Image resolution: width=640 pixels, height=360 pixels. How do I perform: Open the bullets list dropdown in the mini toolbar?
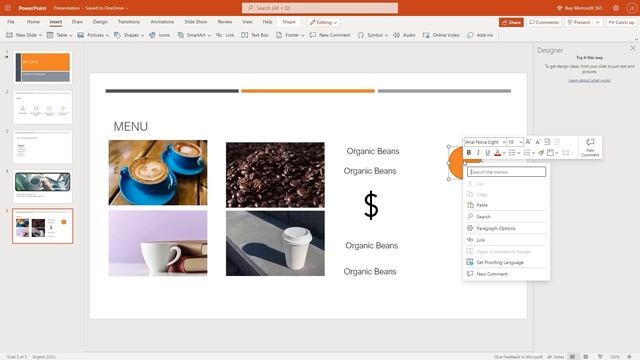(519, 153)
